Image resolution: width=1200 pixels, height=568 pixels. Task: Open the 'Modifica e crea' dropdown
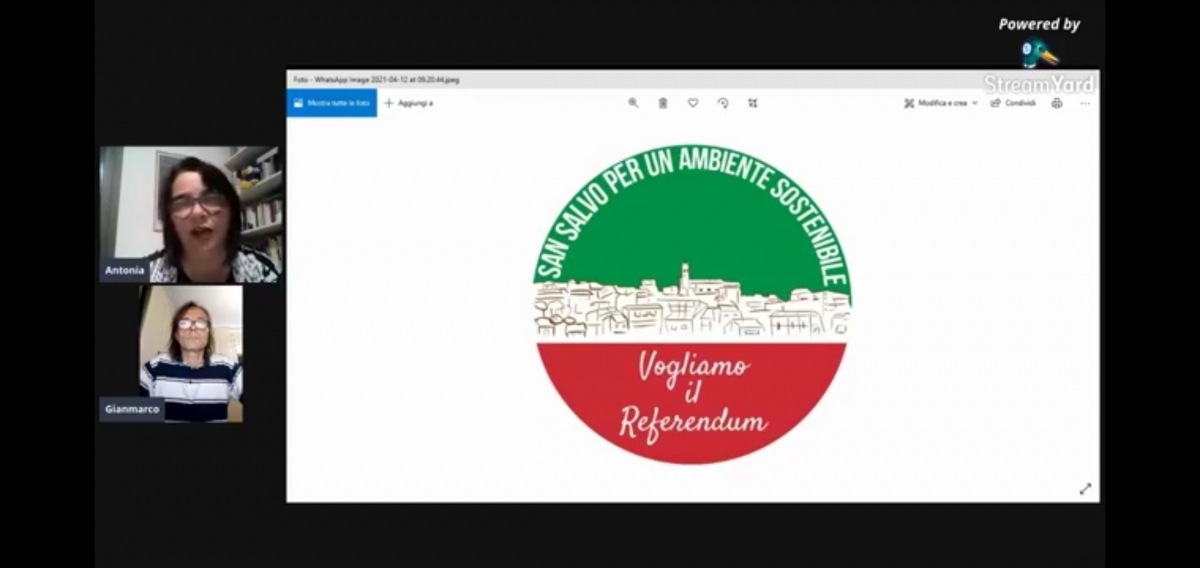[941, 103]
